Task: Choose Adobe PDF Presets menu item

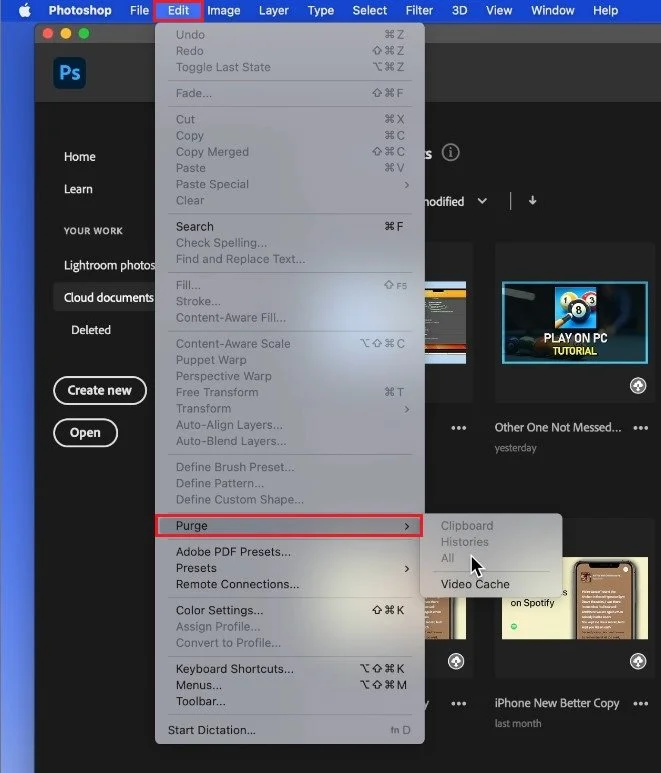Action: 289,552
